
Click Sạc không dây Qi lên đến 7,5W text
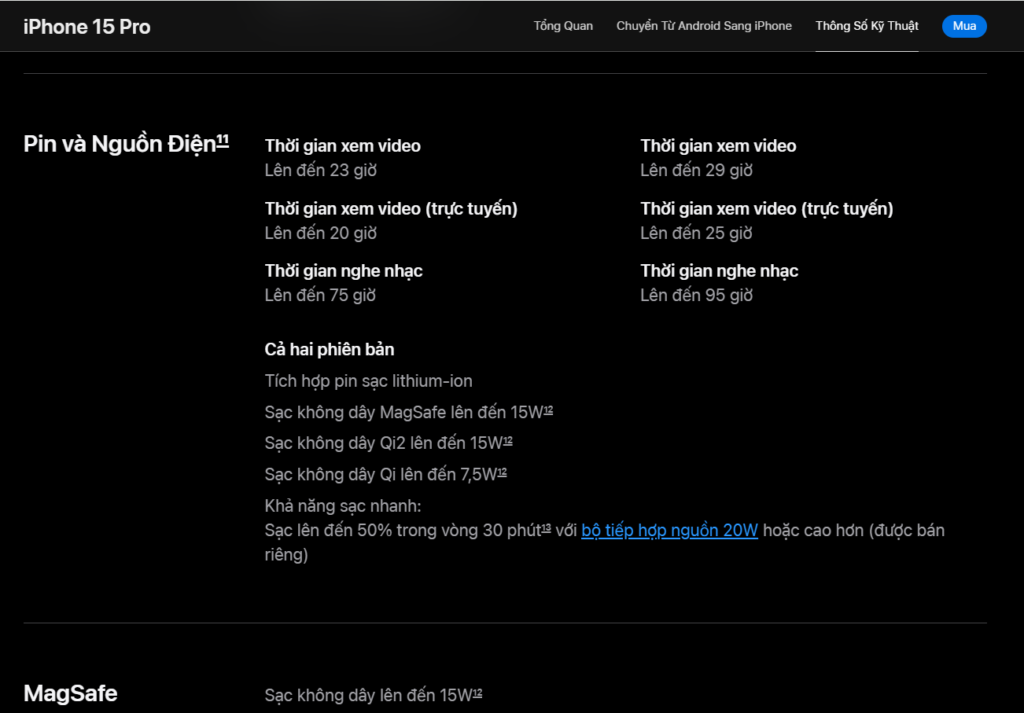tap(381, 475)
